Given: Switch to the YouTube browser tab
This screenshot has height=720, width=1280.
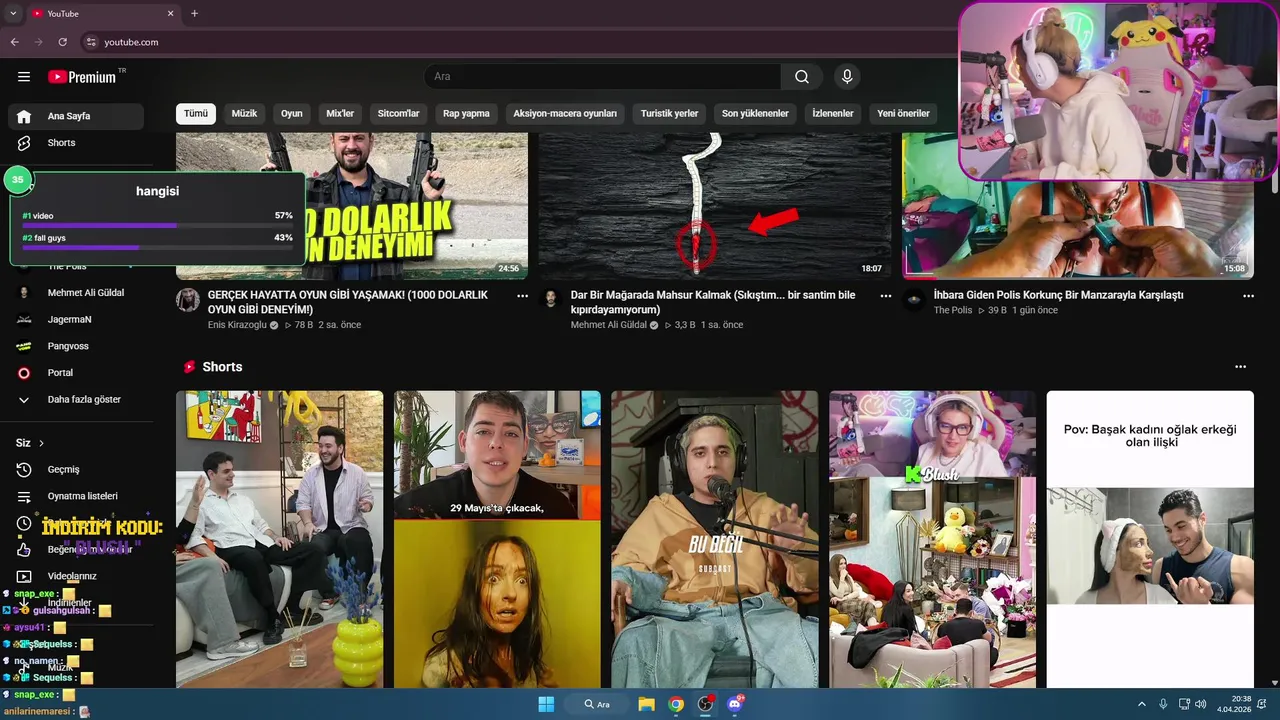Looking at the screenshot, I should 102,13.
